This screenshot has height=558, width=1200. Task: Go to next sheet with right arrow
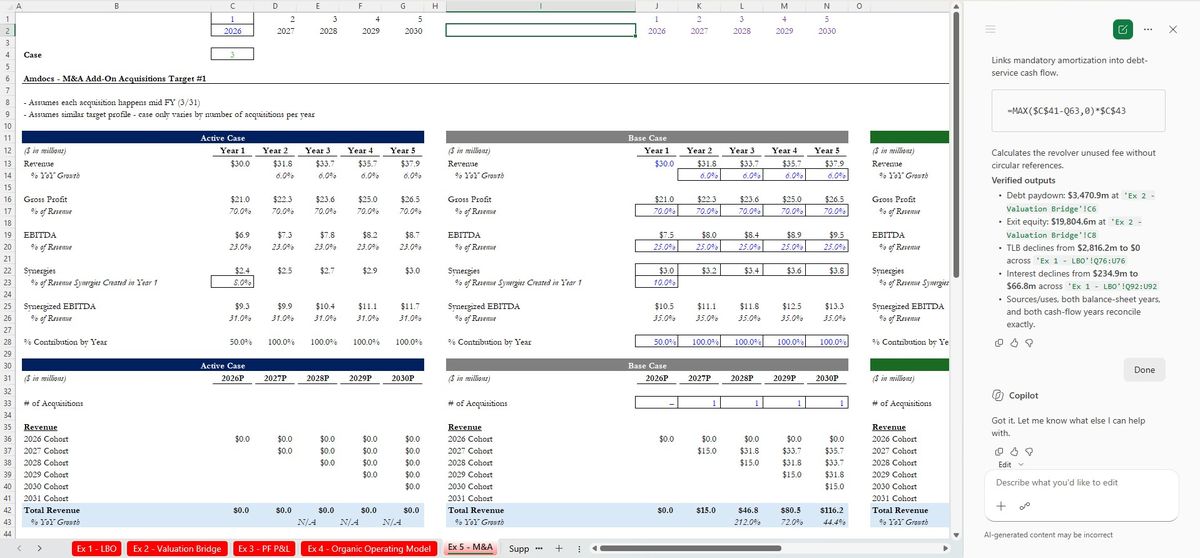[39, 548]
